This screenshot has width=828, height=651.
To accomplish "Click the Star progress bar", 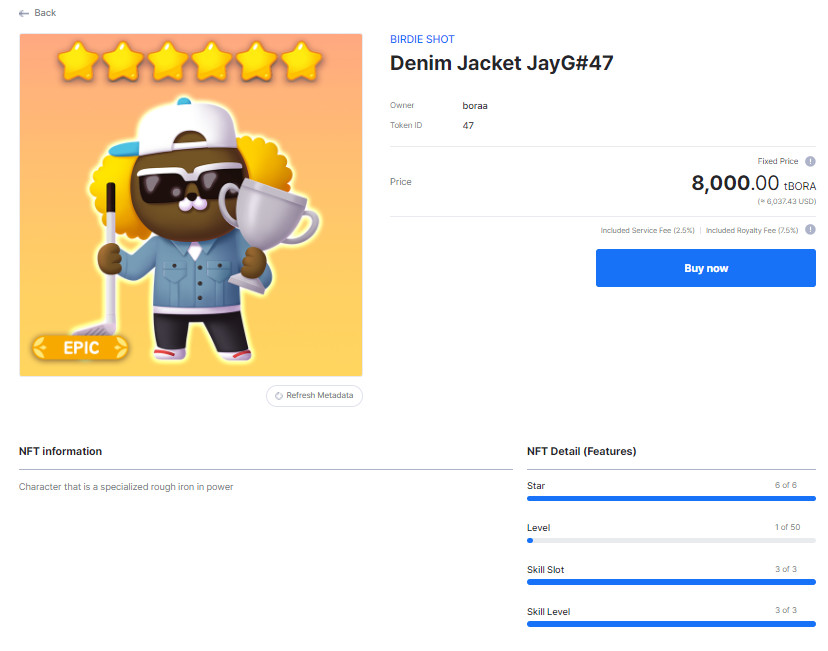I will (x=671, y=498).
